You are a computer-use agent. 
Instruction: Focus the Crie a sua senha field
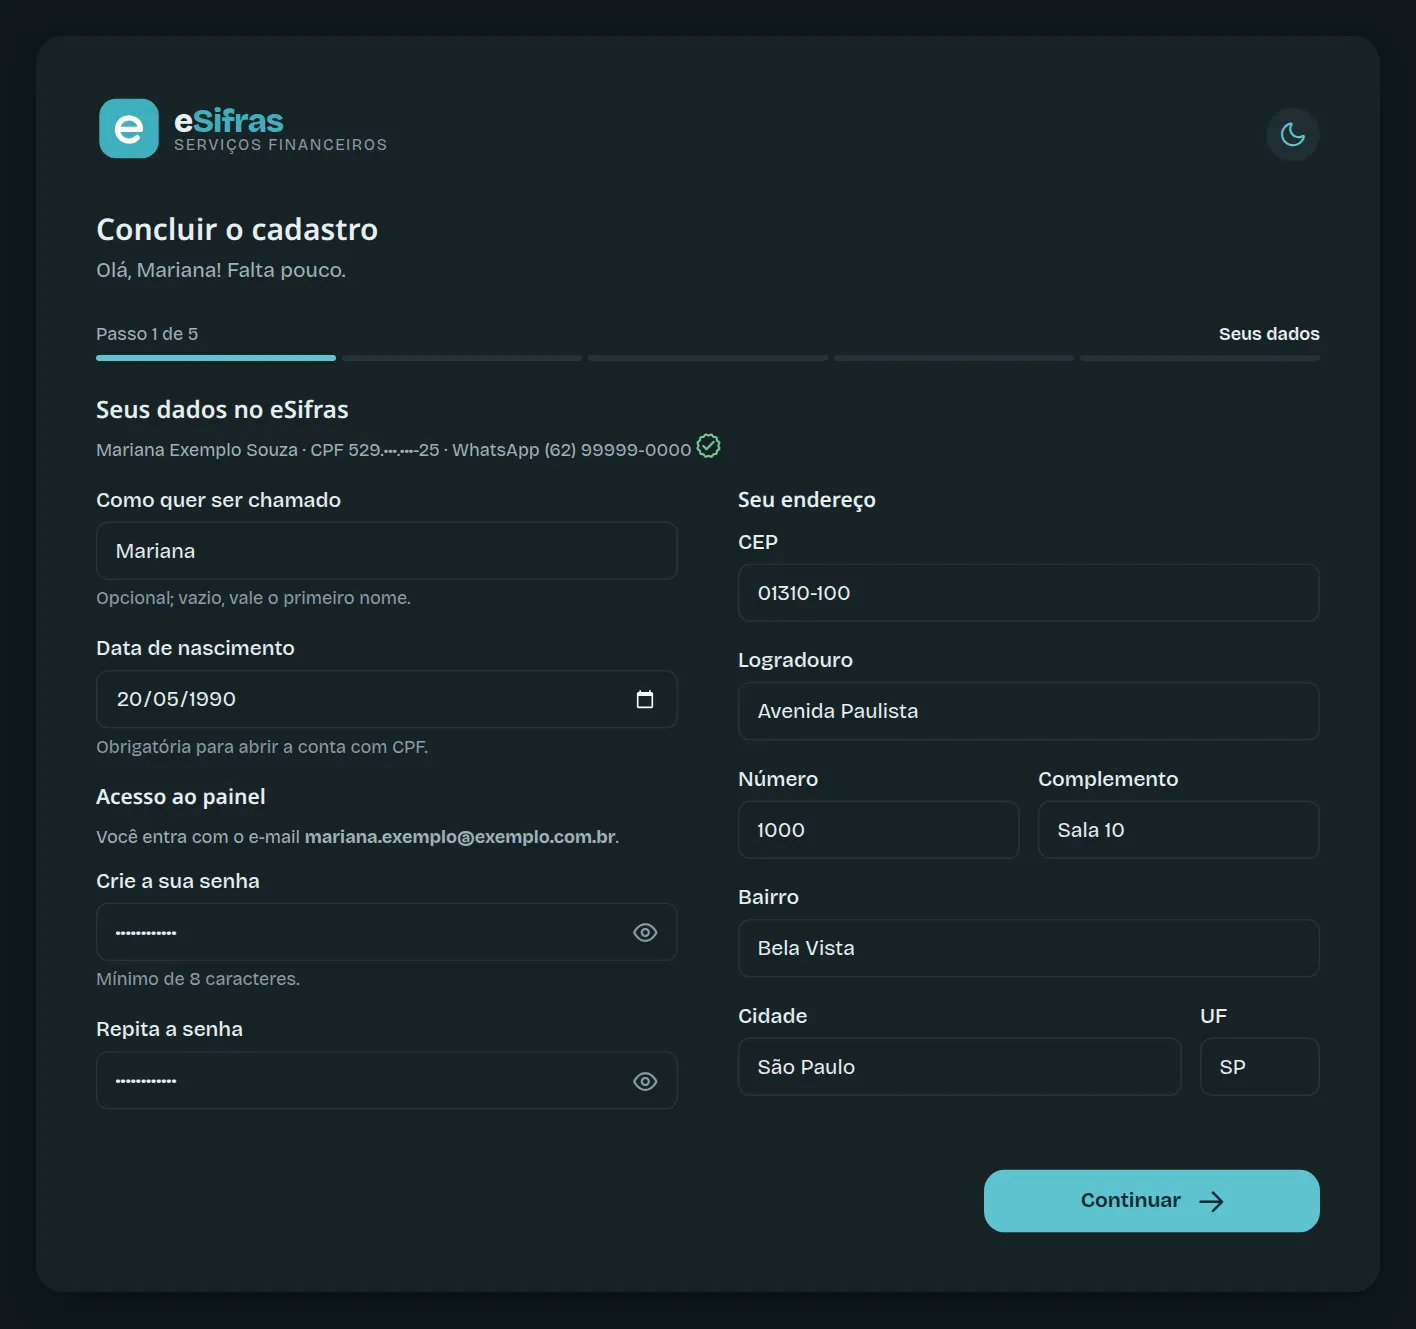(x=387, y=933)
